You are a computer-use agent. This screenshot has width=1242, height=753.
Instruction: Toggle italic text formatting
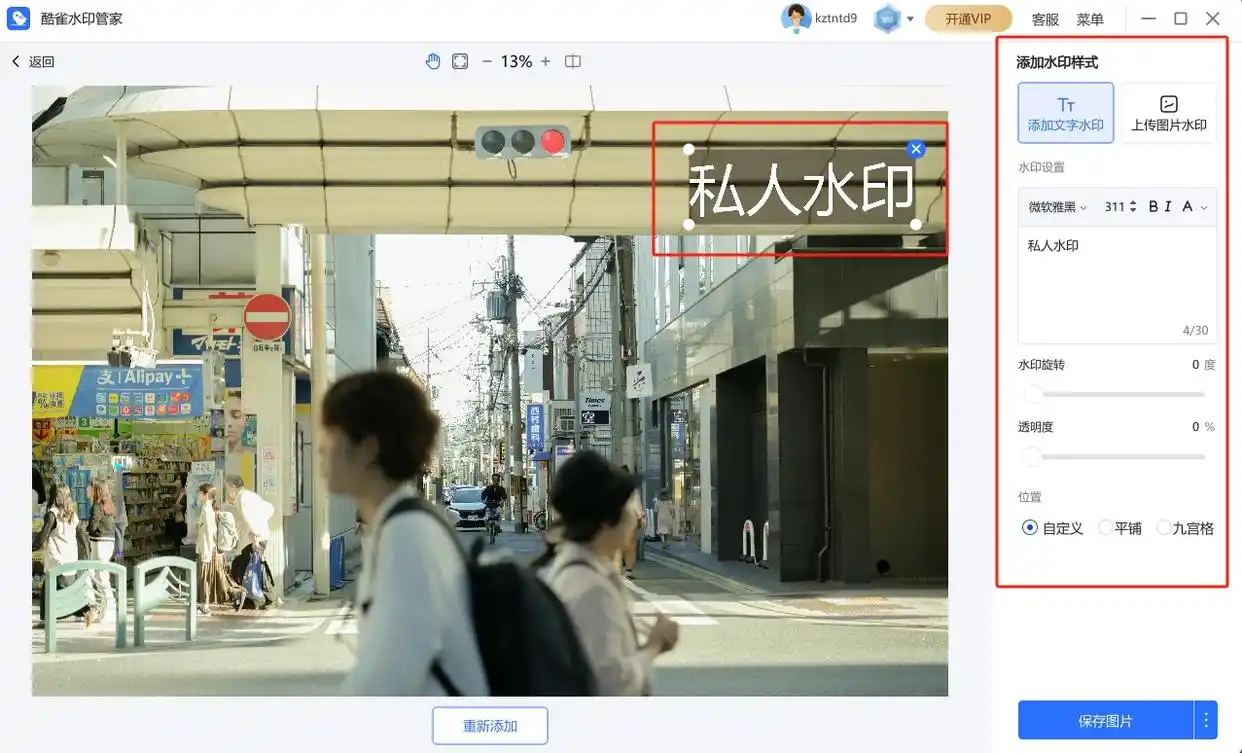pos(1168,207)
